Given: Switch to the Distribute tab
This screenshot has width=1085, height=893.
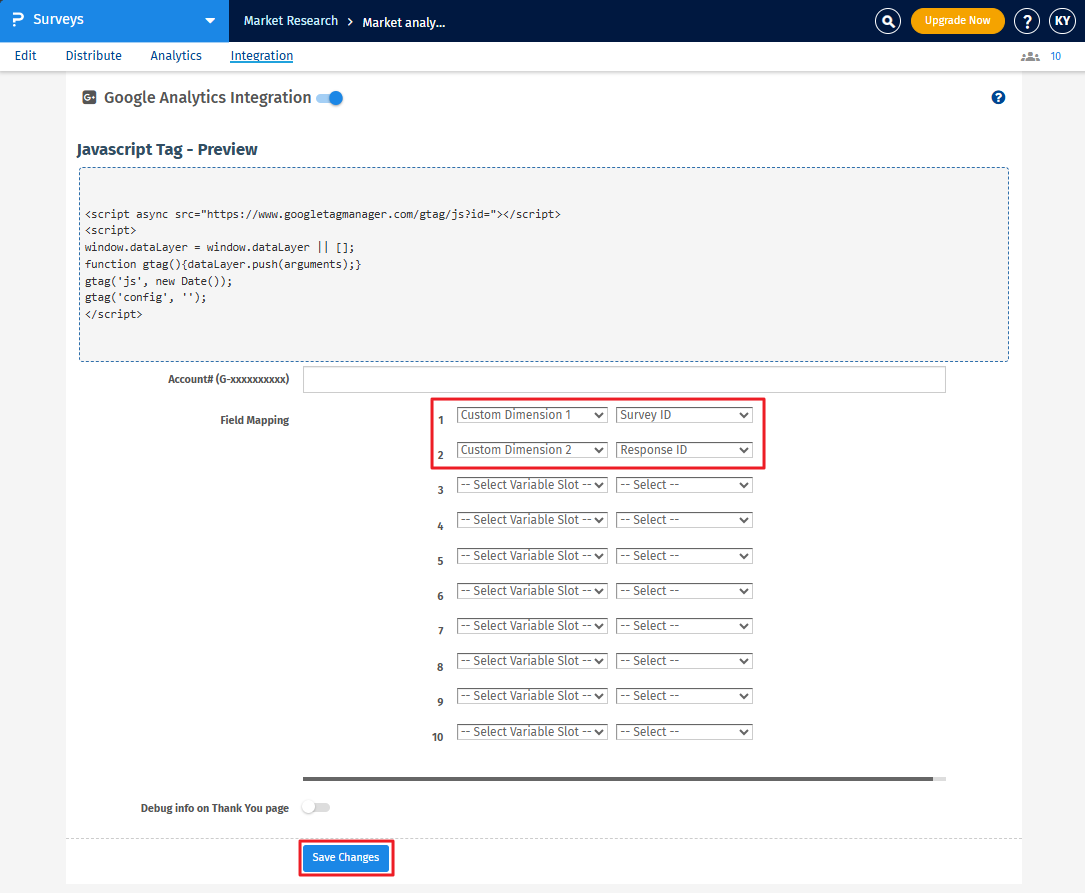Looking at the screenshot, I should [x=93, y=56].
